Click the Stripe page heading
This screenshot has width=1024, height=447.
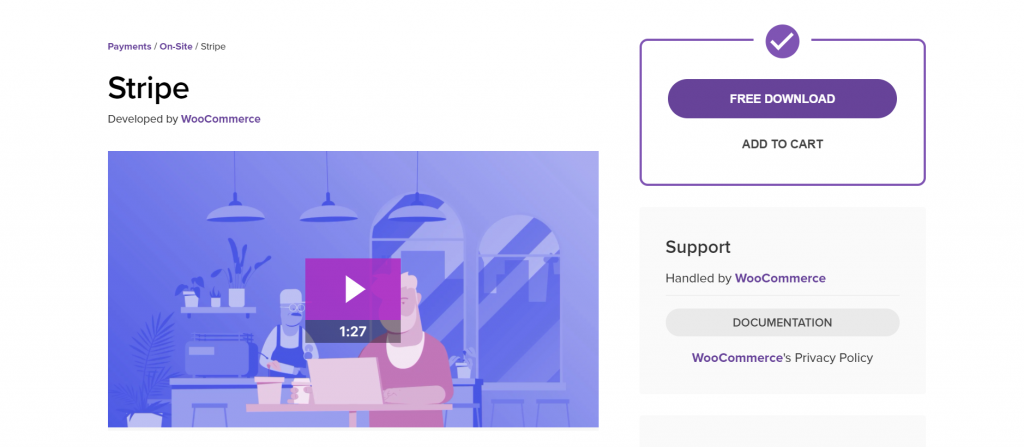(x=148, y=88)
